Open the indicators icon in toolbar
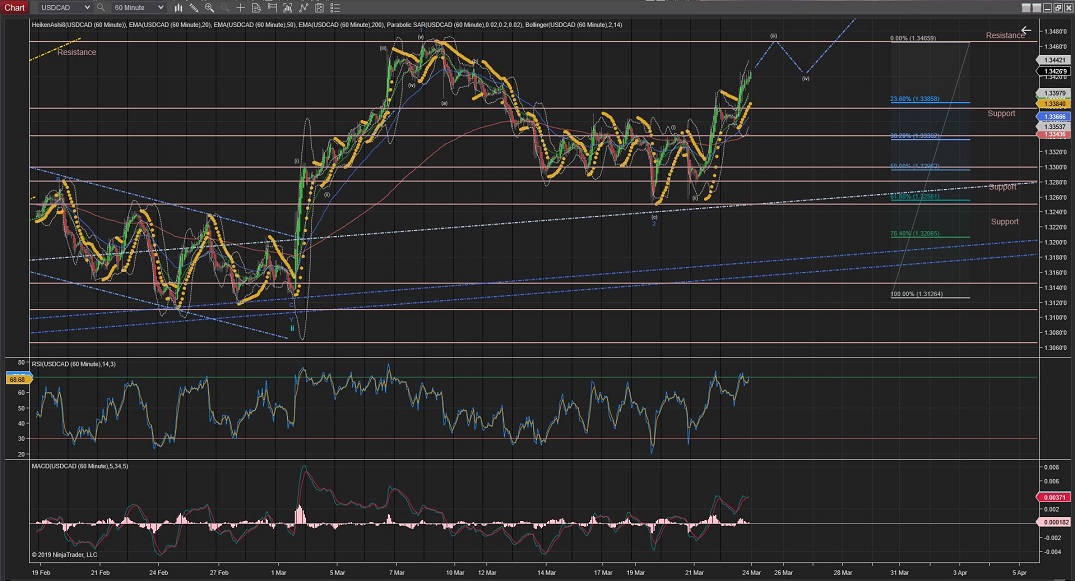 pos(286,7)
